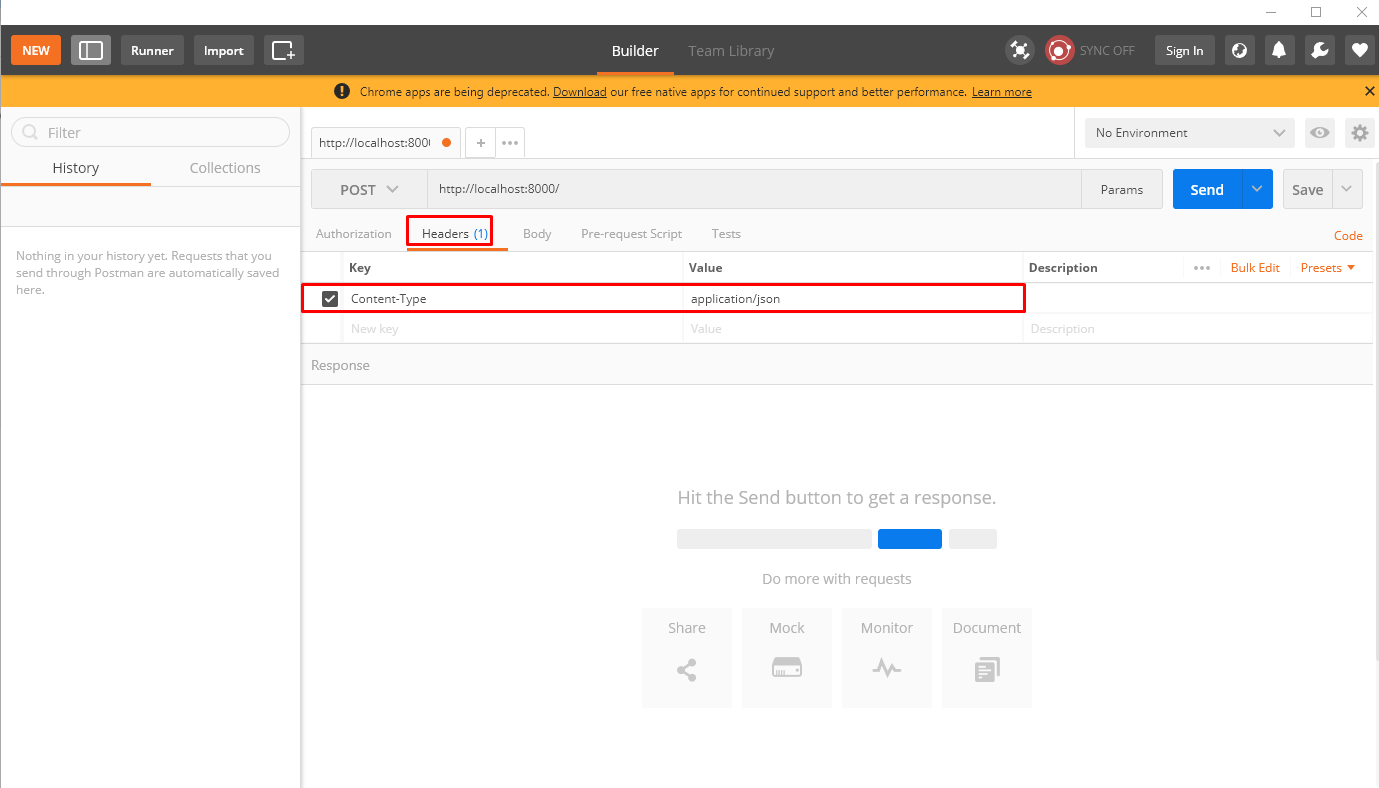Image resolution: width=1379 pixels, height=788 pixels.
Task: Edit the application/json value cell
Action: (x=853, y=298)
